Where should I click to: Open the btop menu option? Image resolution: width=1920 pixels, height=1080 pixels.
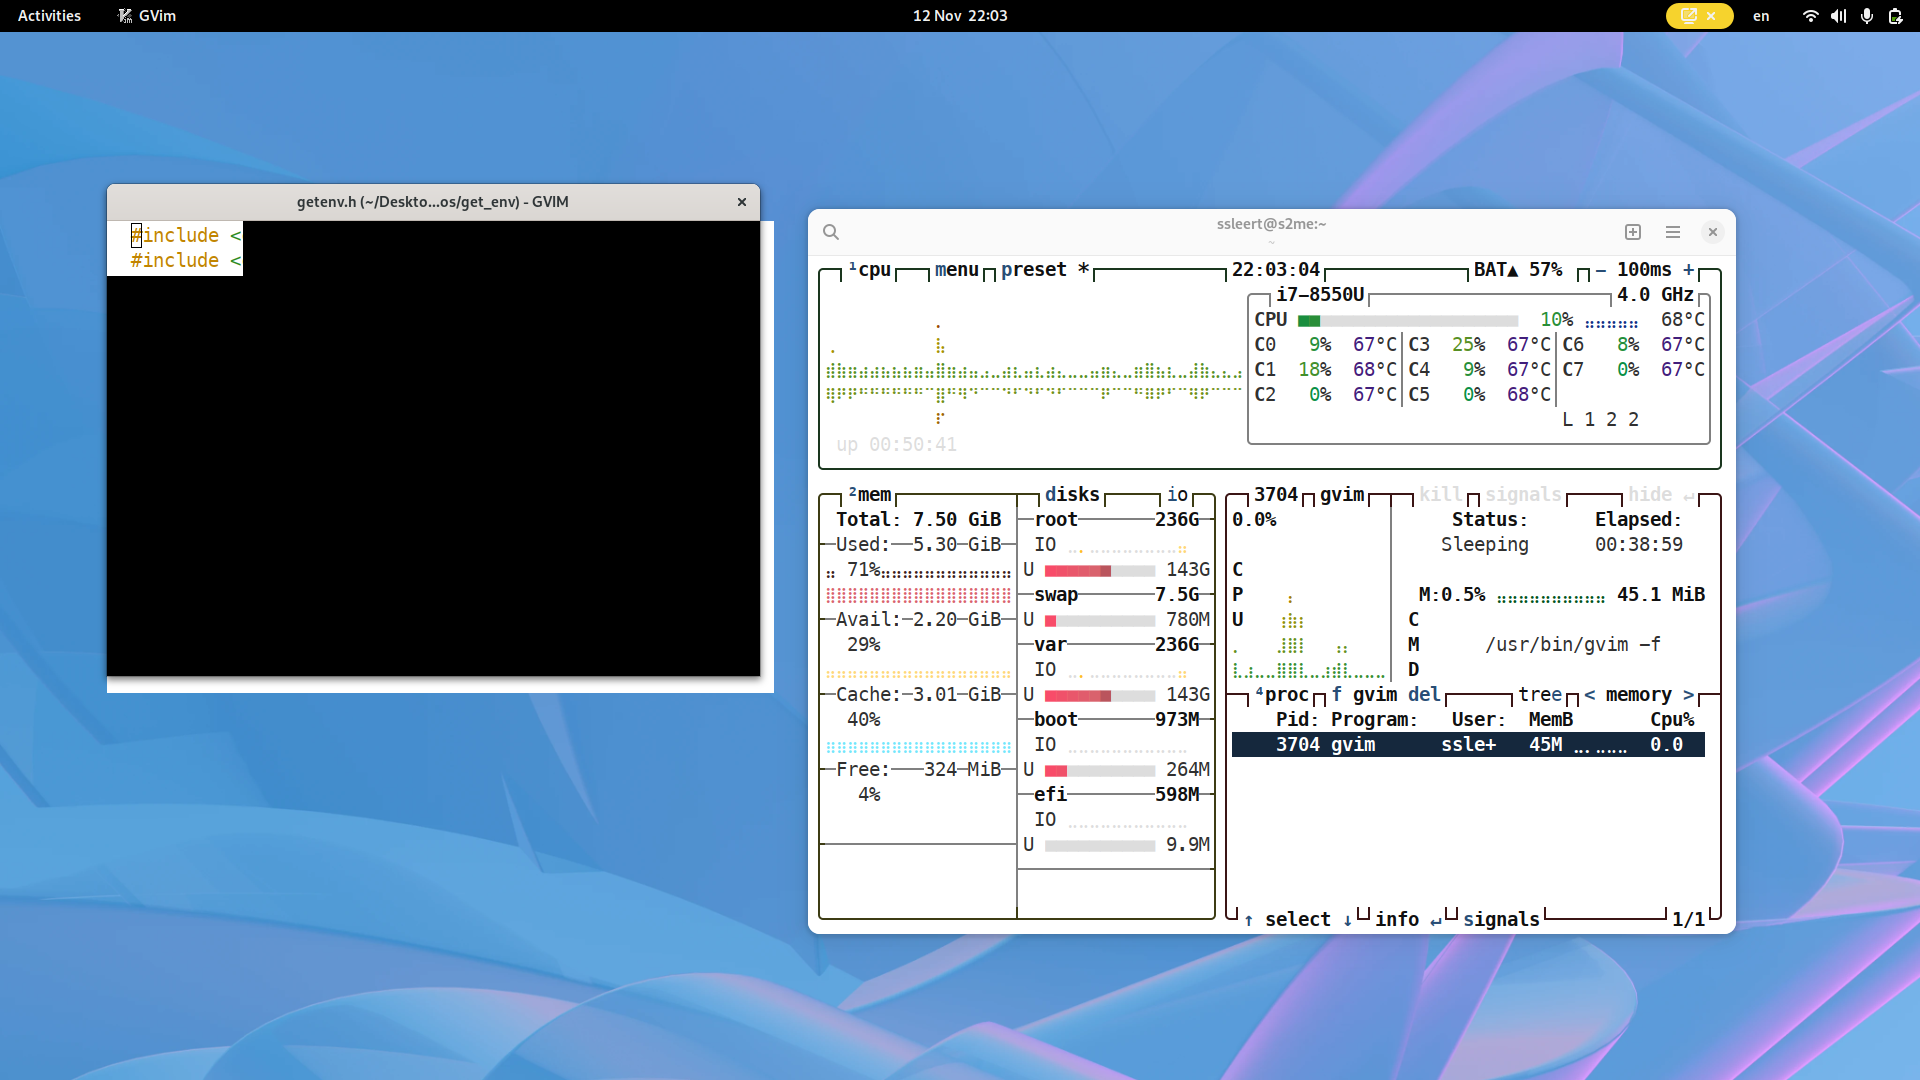tap(956, 269)
